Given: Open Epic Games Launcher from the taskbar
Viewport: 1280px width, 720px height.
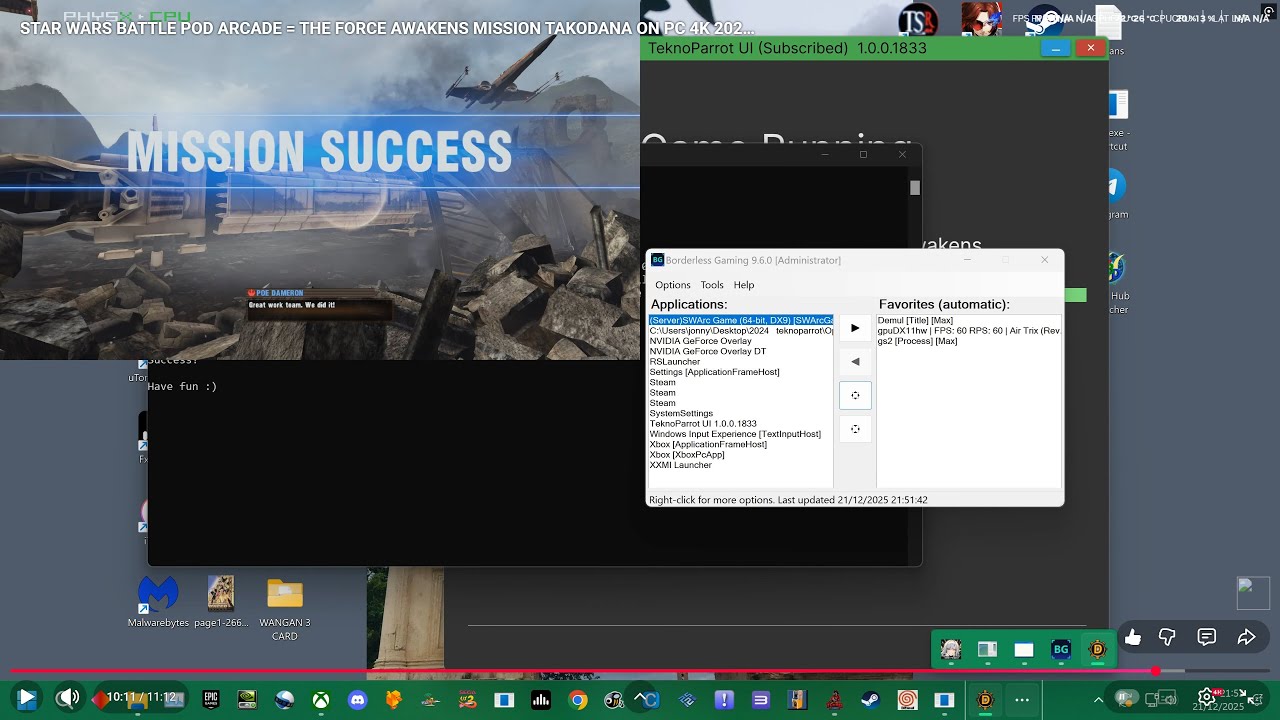Looking at the screenshot, I should (x=210, y=700).
